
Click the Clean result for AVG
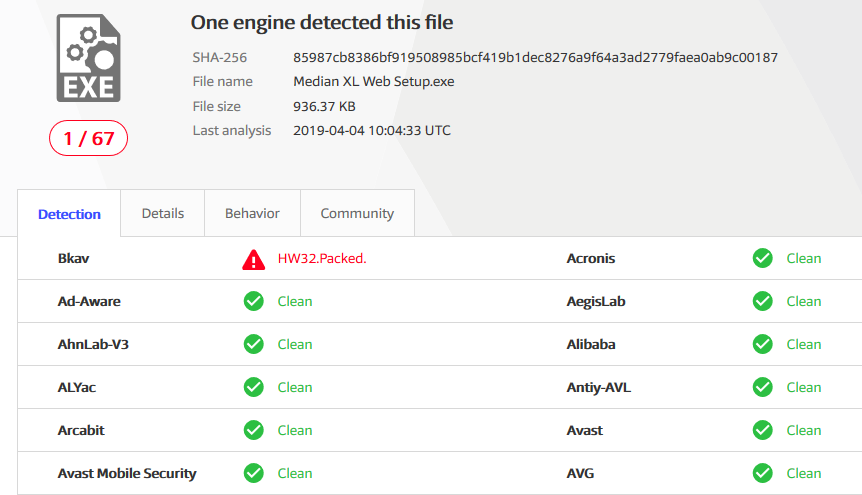(804, 473)
